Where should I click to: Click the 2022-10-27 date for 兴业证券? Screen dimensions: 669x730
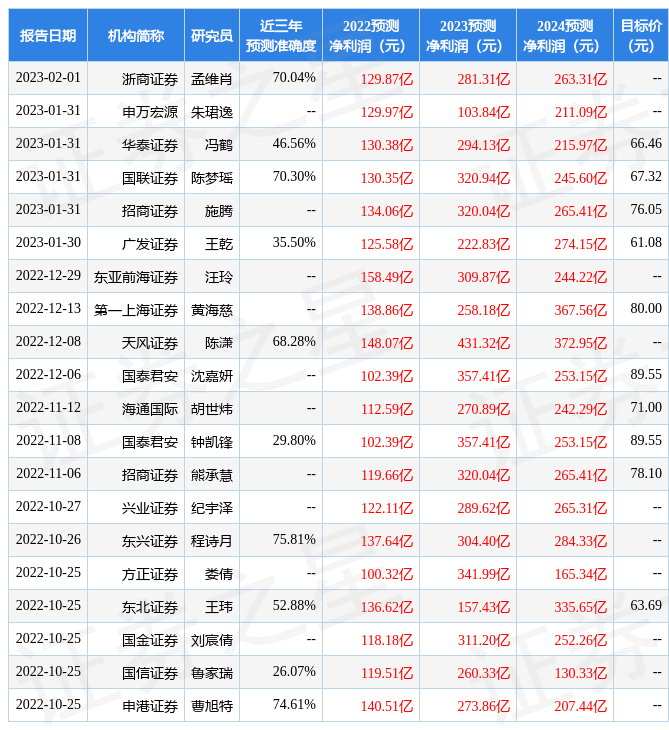pos(48,507)
